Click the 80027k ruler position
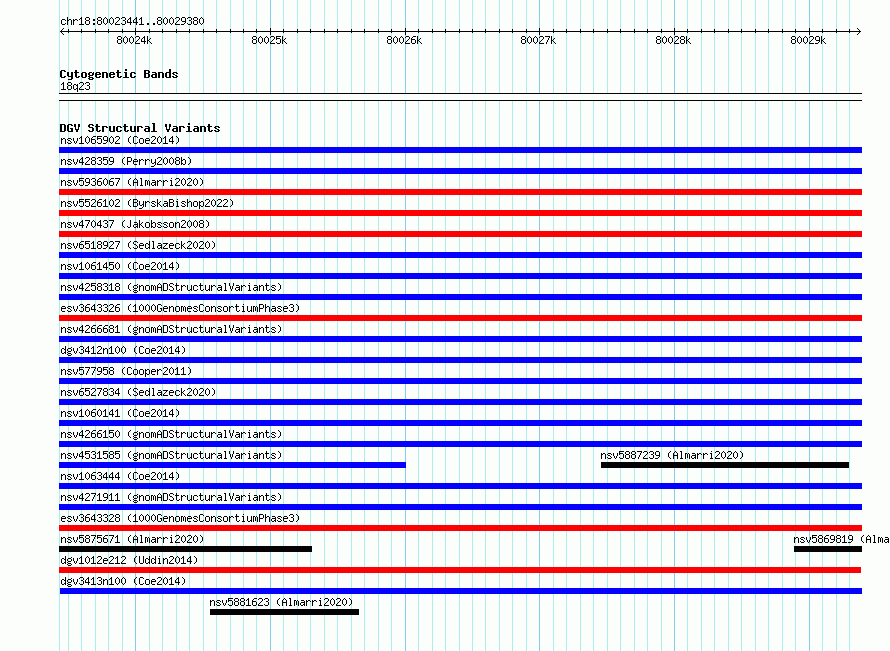The width and height of the screenshot is (890, 651). [x=538, y=40]
